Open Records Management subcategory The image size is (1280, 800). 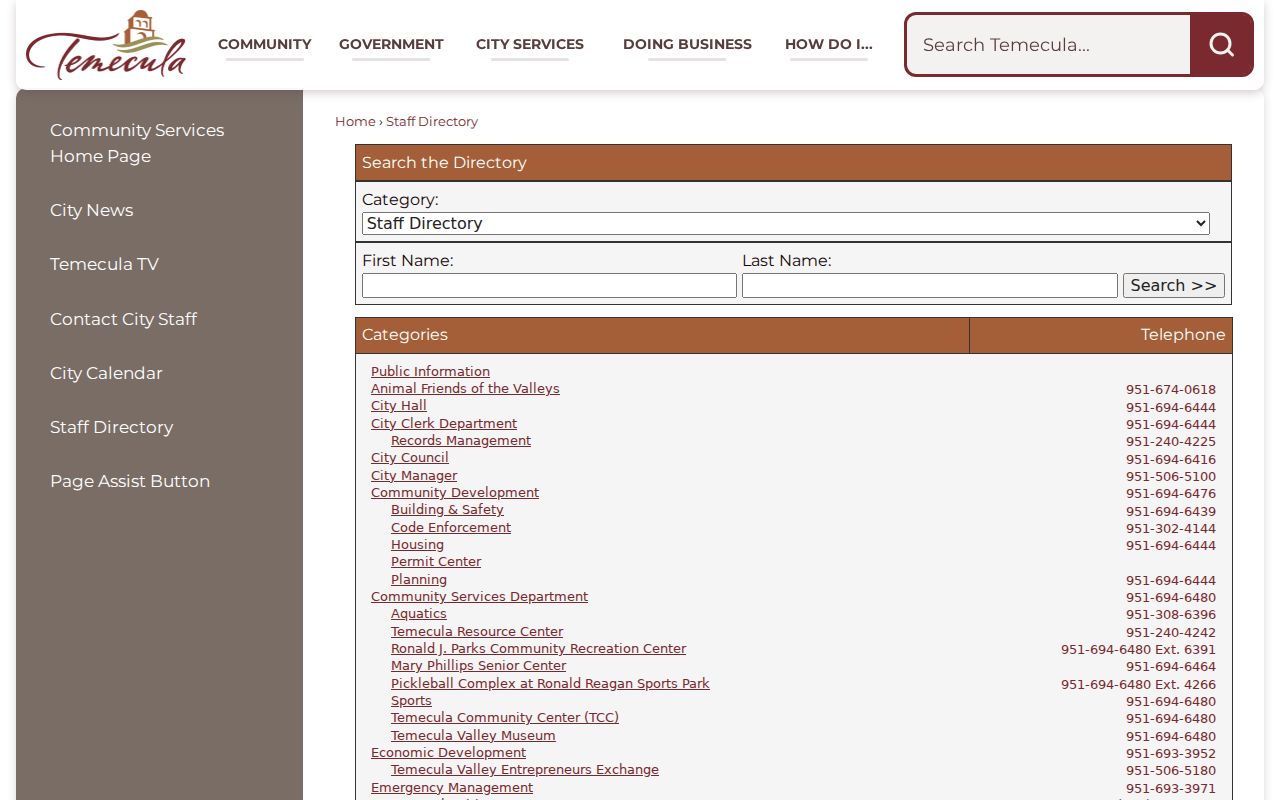[461, 440]
